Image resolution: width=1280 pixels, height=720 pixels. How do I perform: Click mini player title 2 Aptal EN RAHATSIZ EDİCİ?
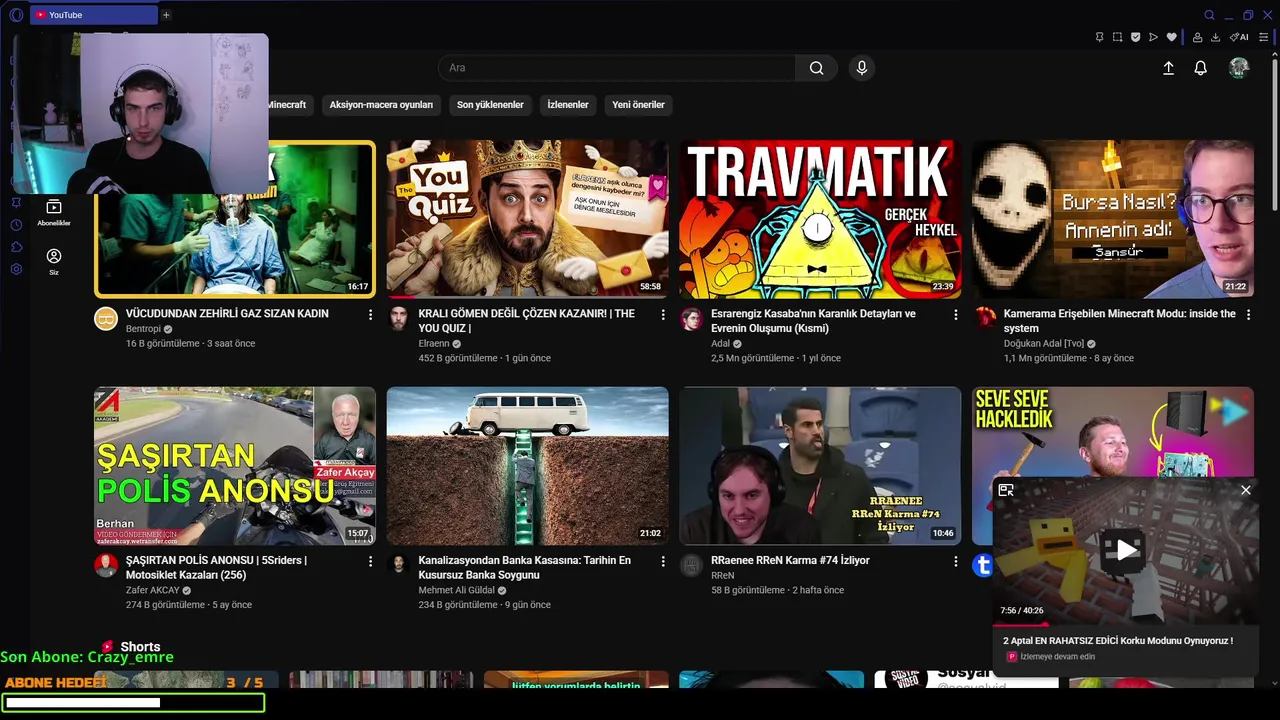click(1118, 641)
